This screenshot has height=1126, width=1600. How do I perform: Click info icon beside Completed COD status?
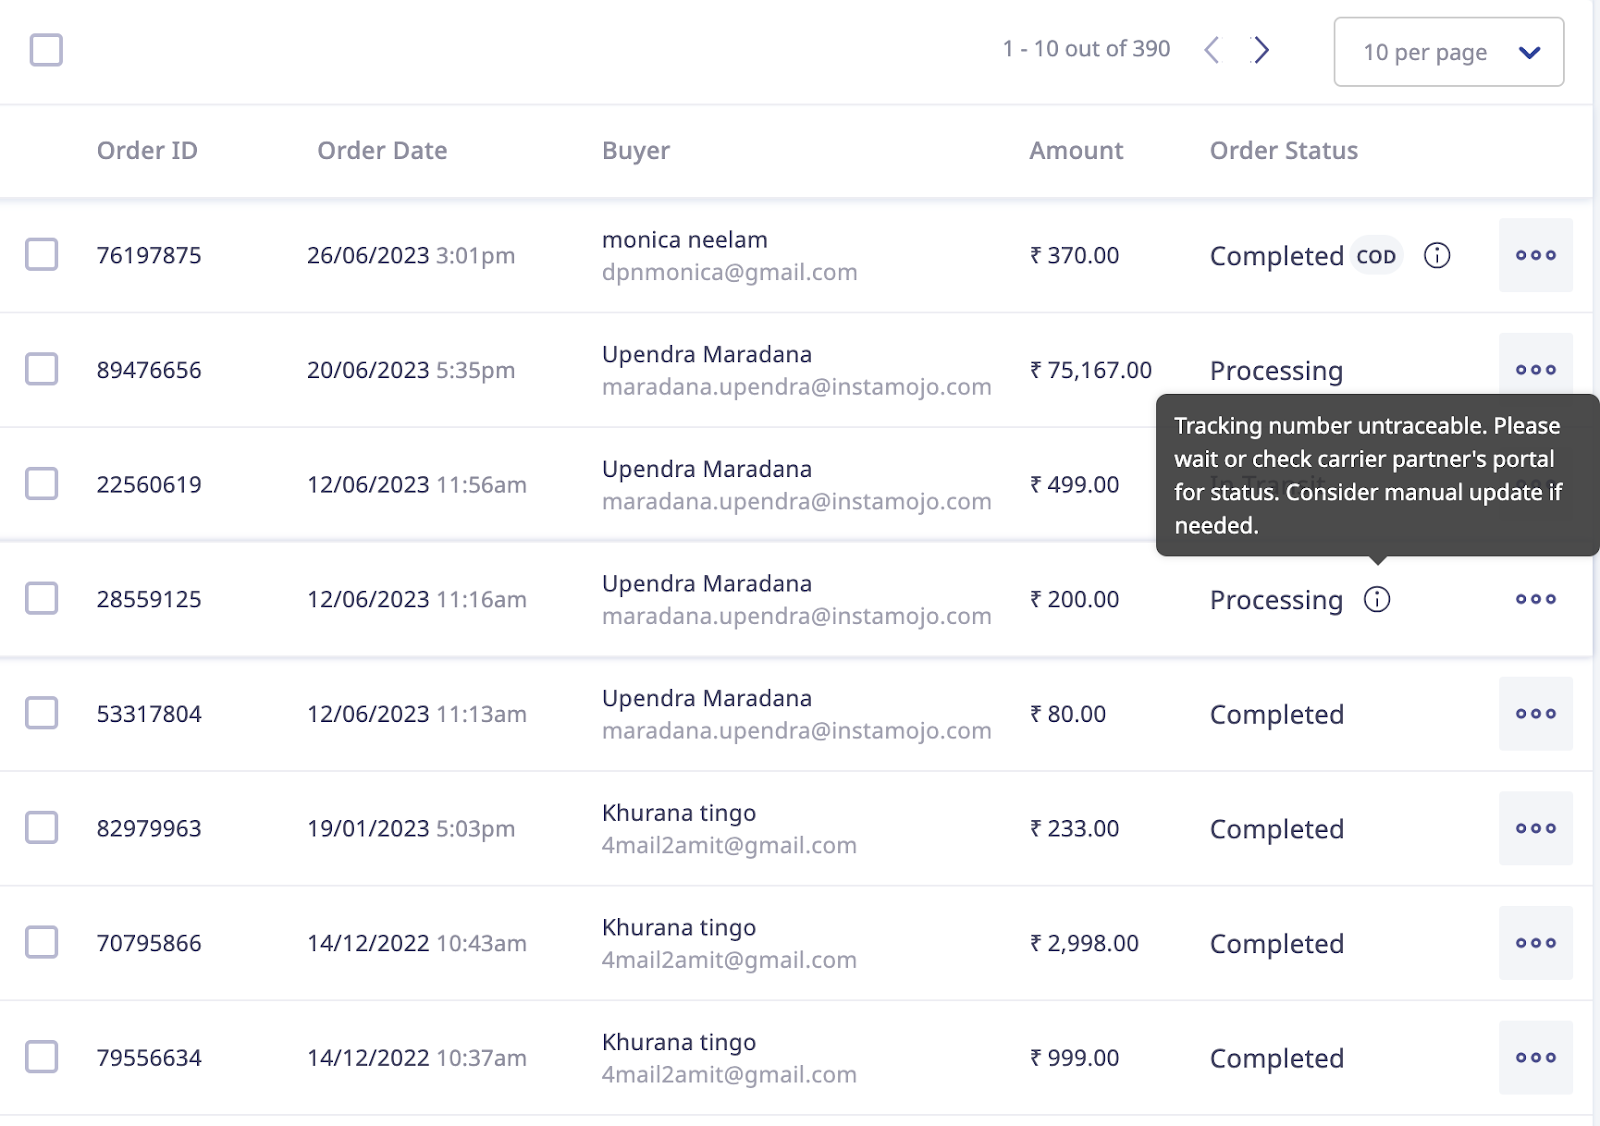tap(1436, 256)
